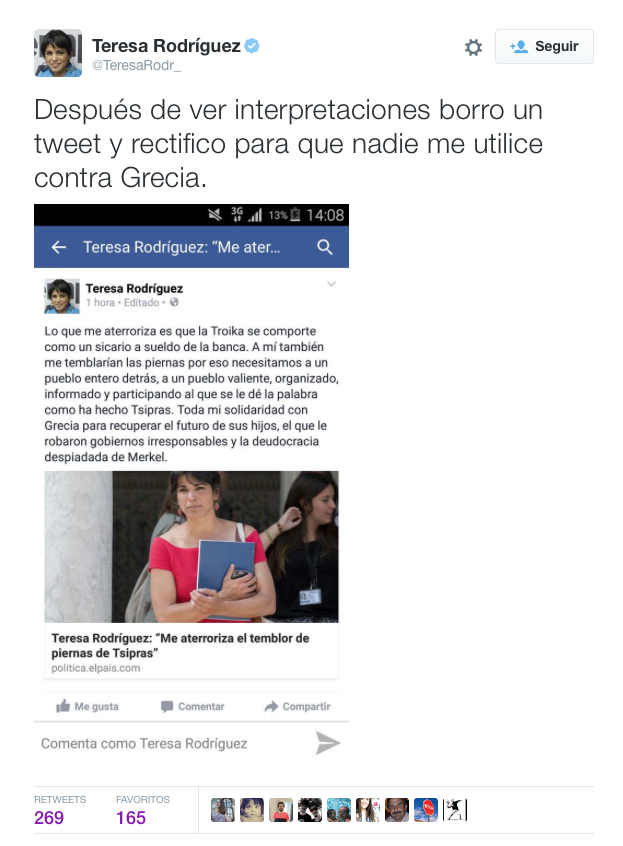Image resolution: width=623 pixels, height=846 pixels.
Task: Click the send paper-plane icon in comment box
Action: pyautogui.click(x=327, y=743)
